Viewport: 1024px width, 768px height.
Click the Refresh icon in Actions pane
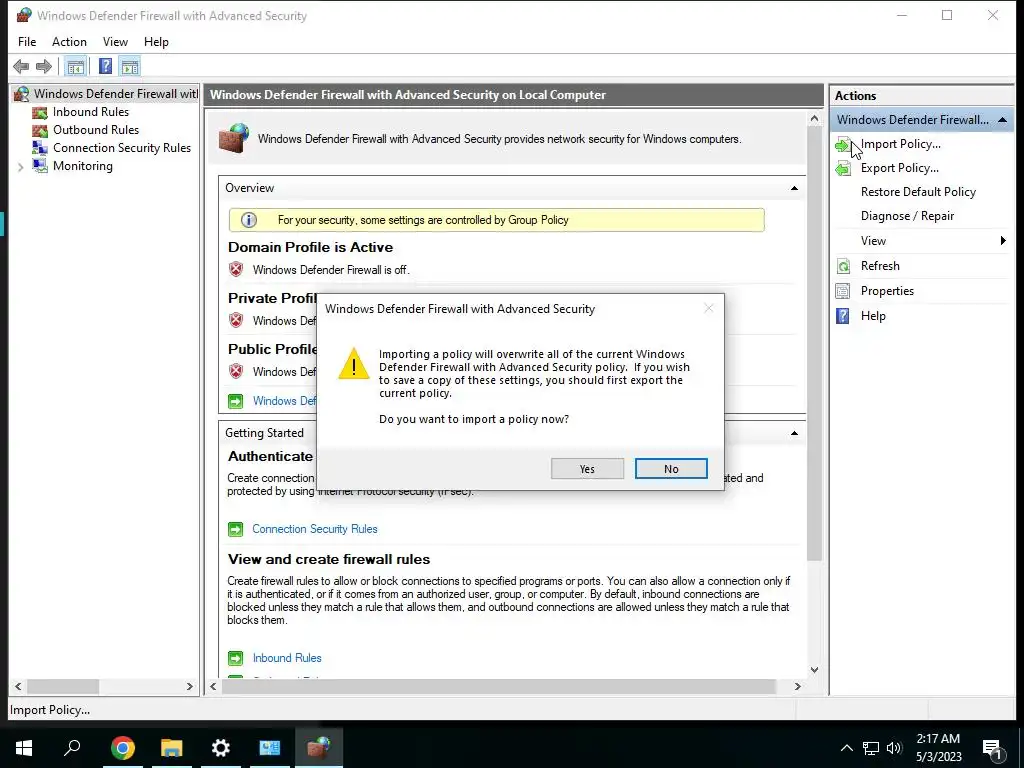click(x=843, y=266)
